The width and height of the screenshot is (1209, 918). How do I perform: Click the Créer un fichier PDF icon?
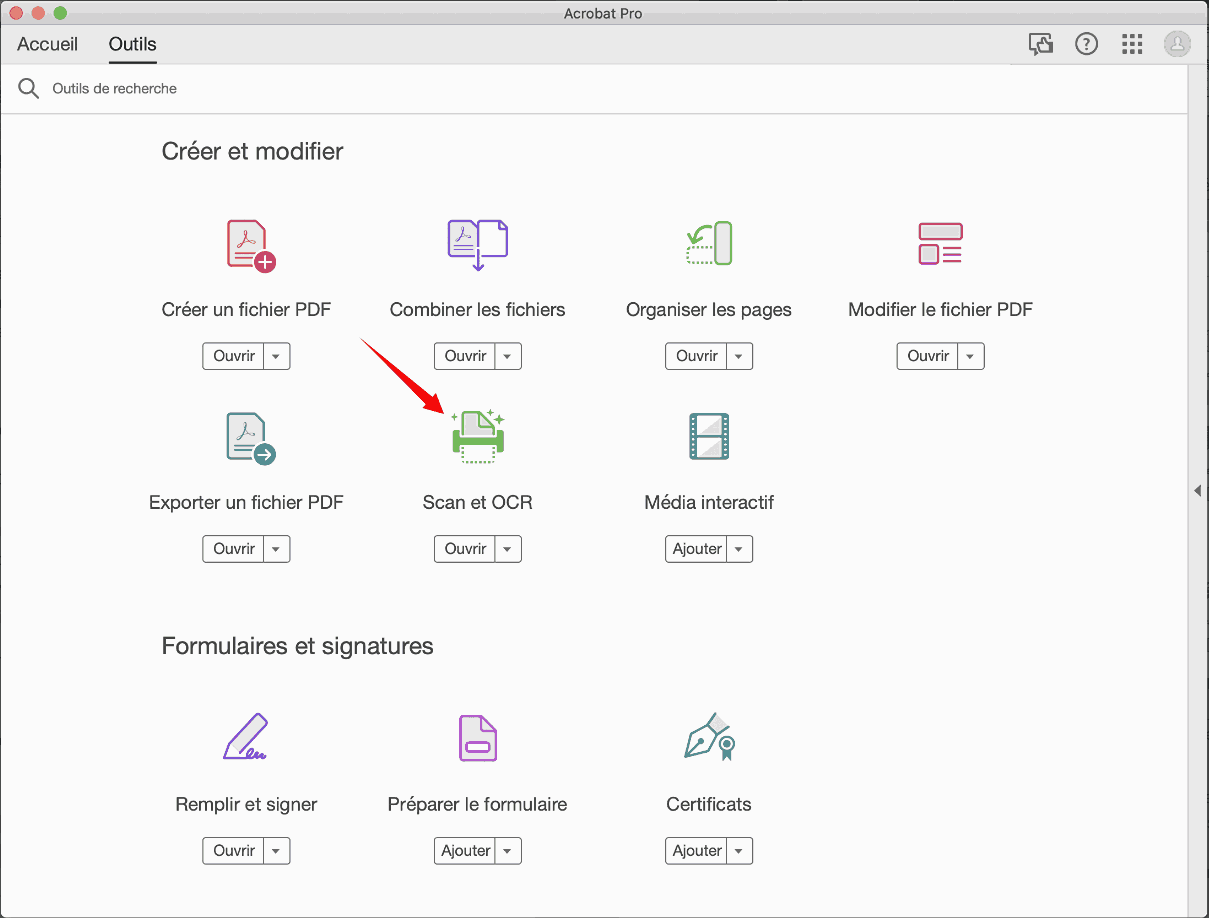(250, 246)
